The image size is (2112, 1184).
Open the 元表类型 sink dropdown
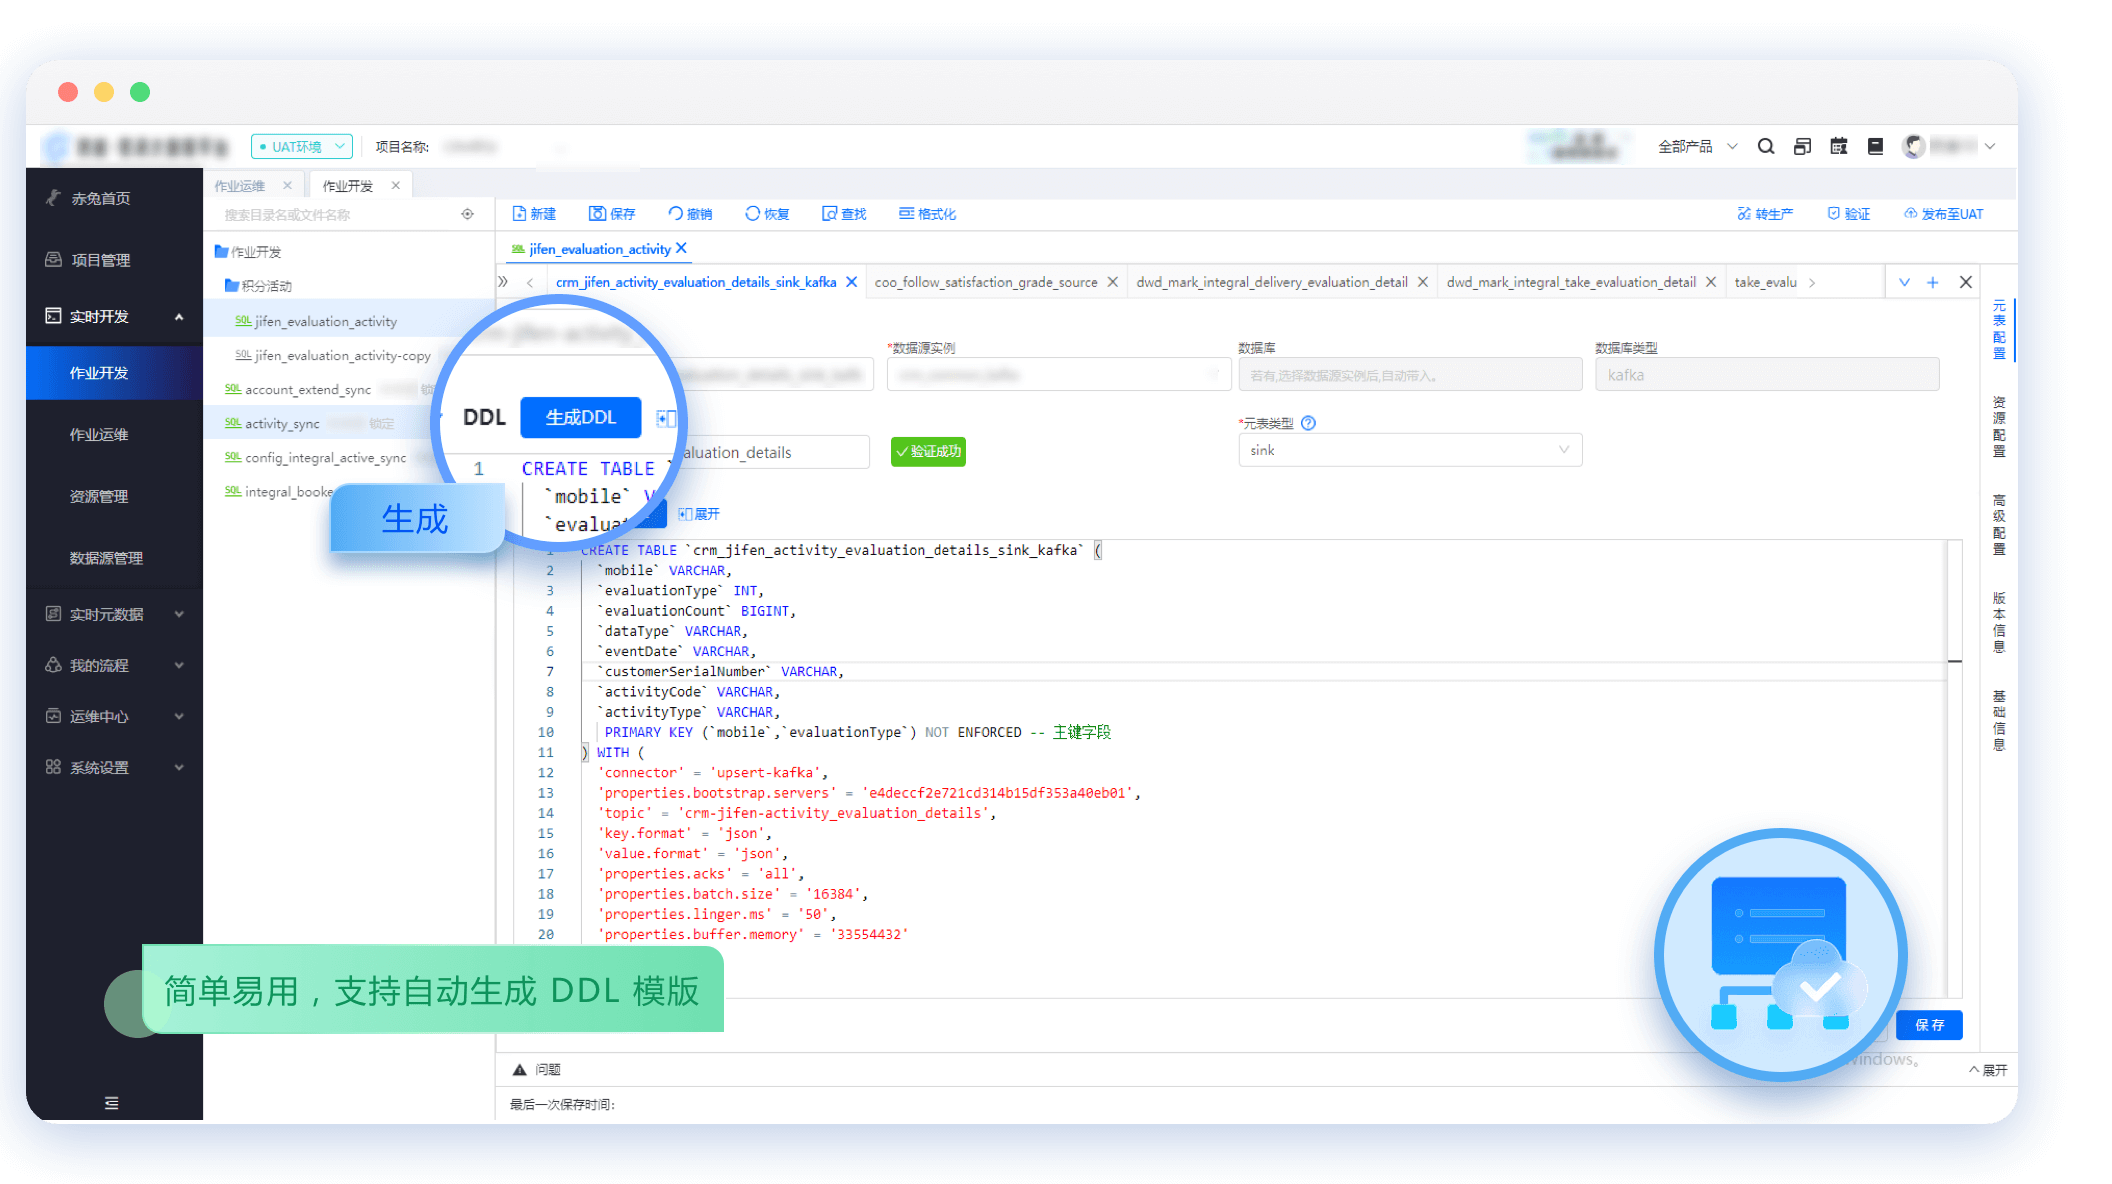pos(1409,450)
